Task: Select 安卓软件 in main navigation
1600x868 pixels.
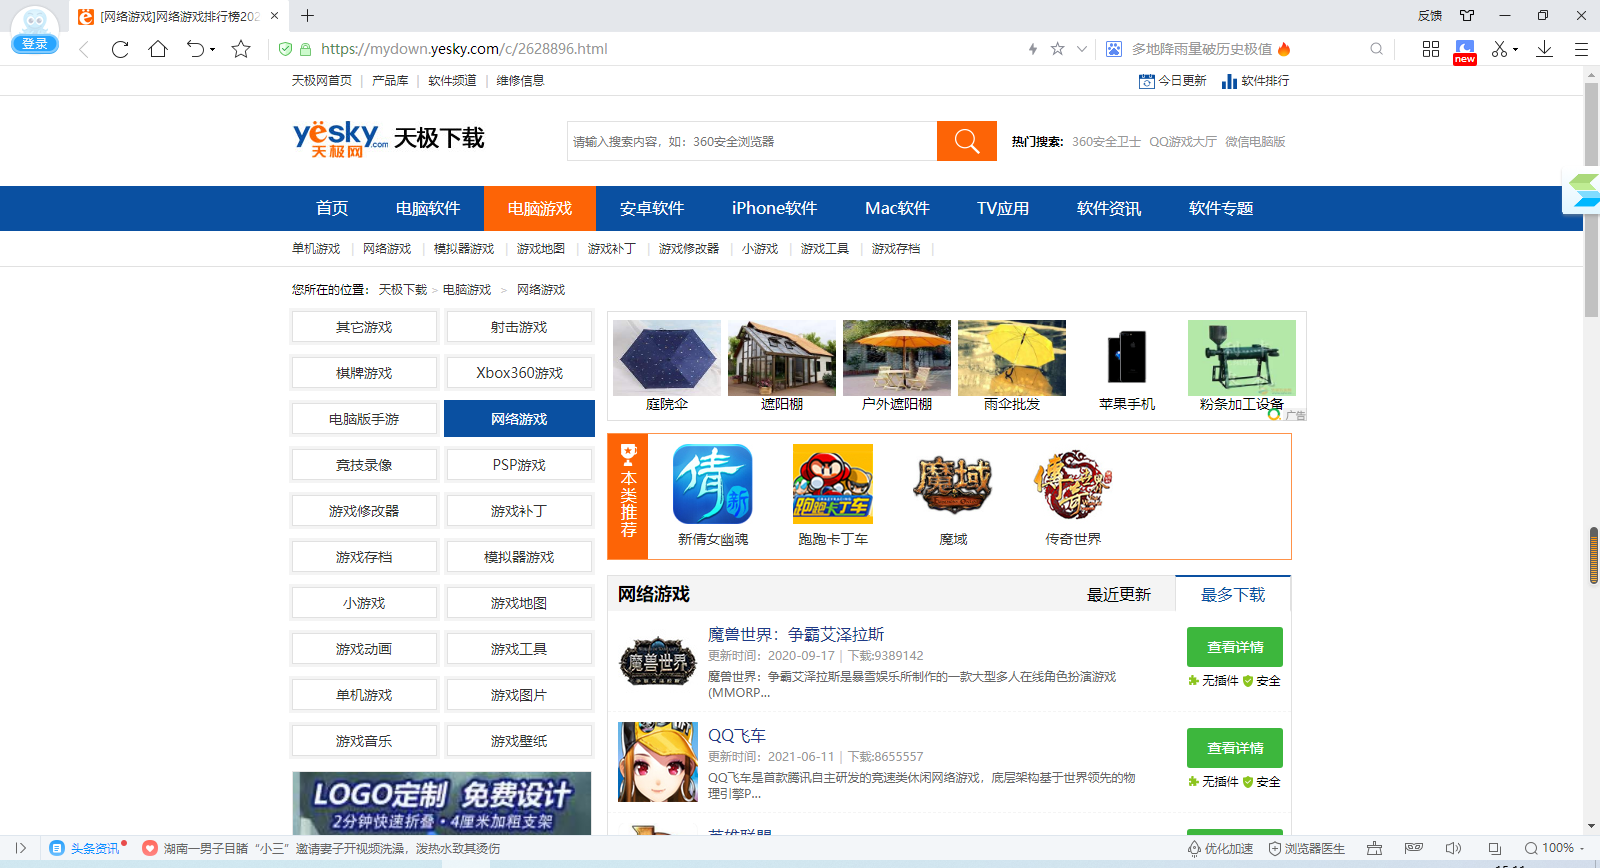Action: tap(652, 208)
